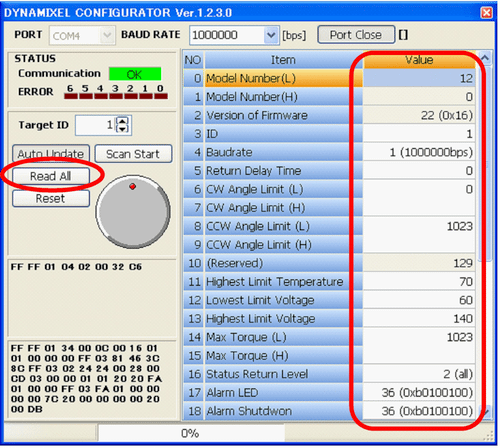Image resolution: width=500 pixels, height=448 pixels.
Task: Increase Target ID with up stepper arrow
Action: [123, 121]
